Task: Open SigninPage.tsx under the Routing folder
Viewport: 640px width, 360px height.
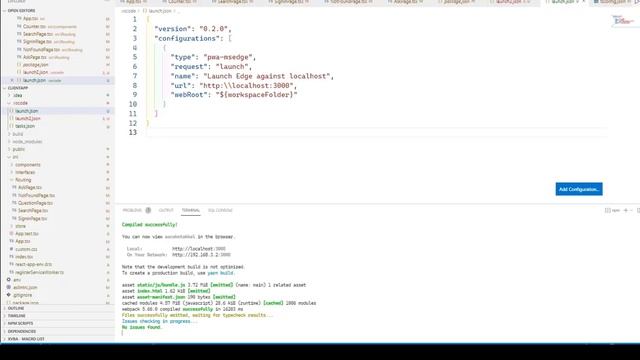Action: 33,218
